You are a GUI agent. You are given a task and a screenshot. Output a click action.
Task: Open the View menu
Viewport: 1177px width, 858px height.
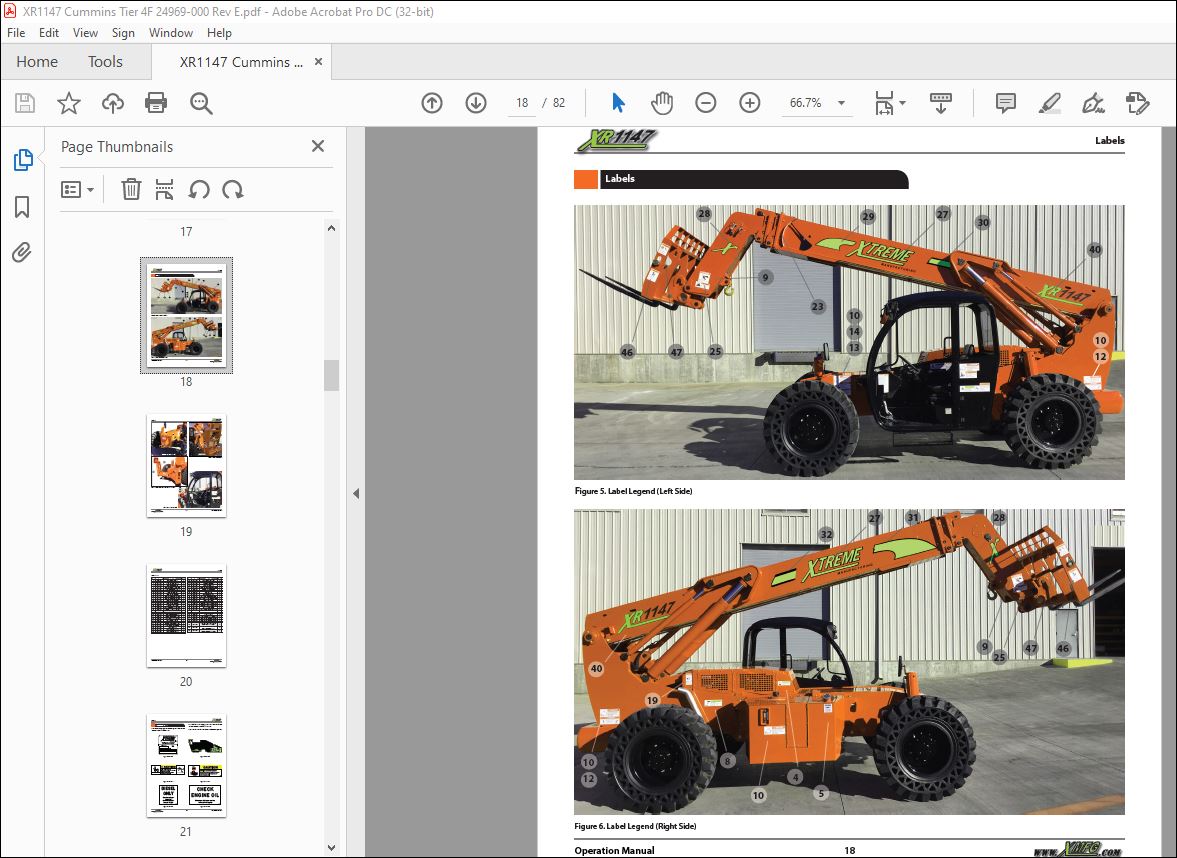85,32
